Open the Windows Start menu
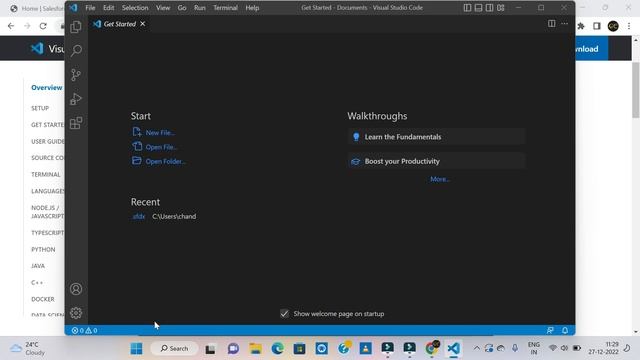Screen dimensions: 640x360 coord(136,349)
